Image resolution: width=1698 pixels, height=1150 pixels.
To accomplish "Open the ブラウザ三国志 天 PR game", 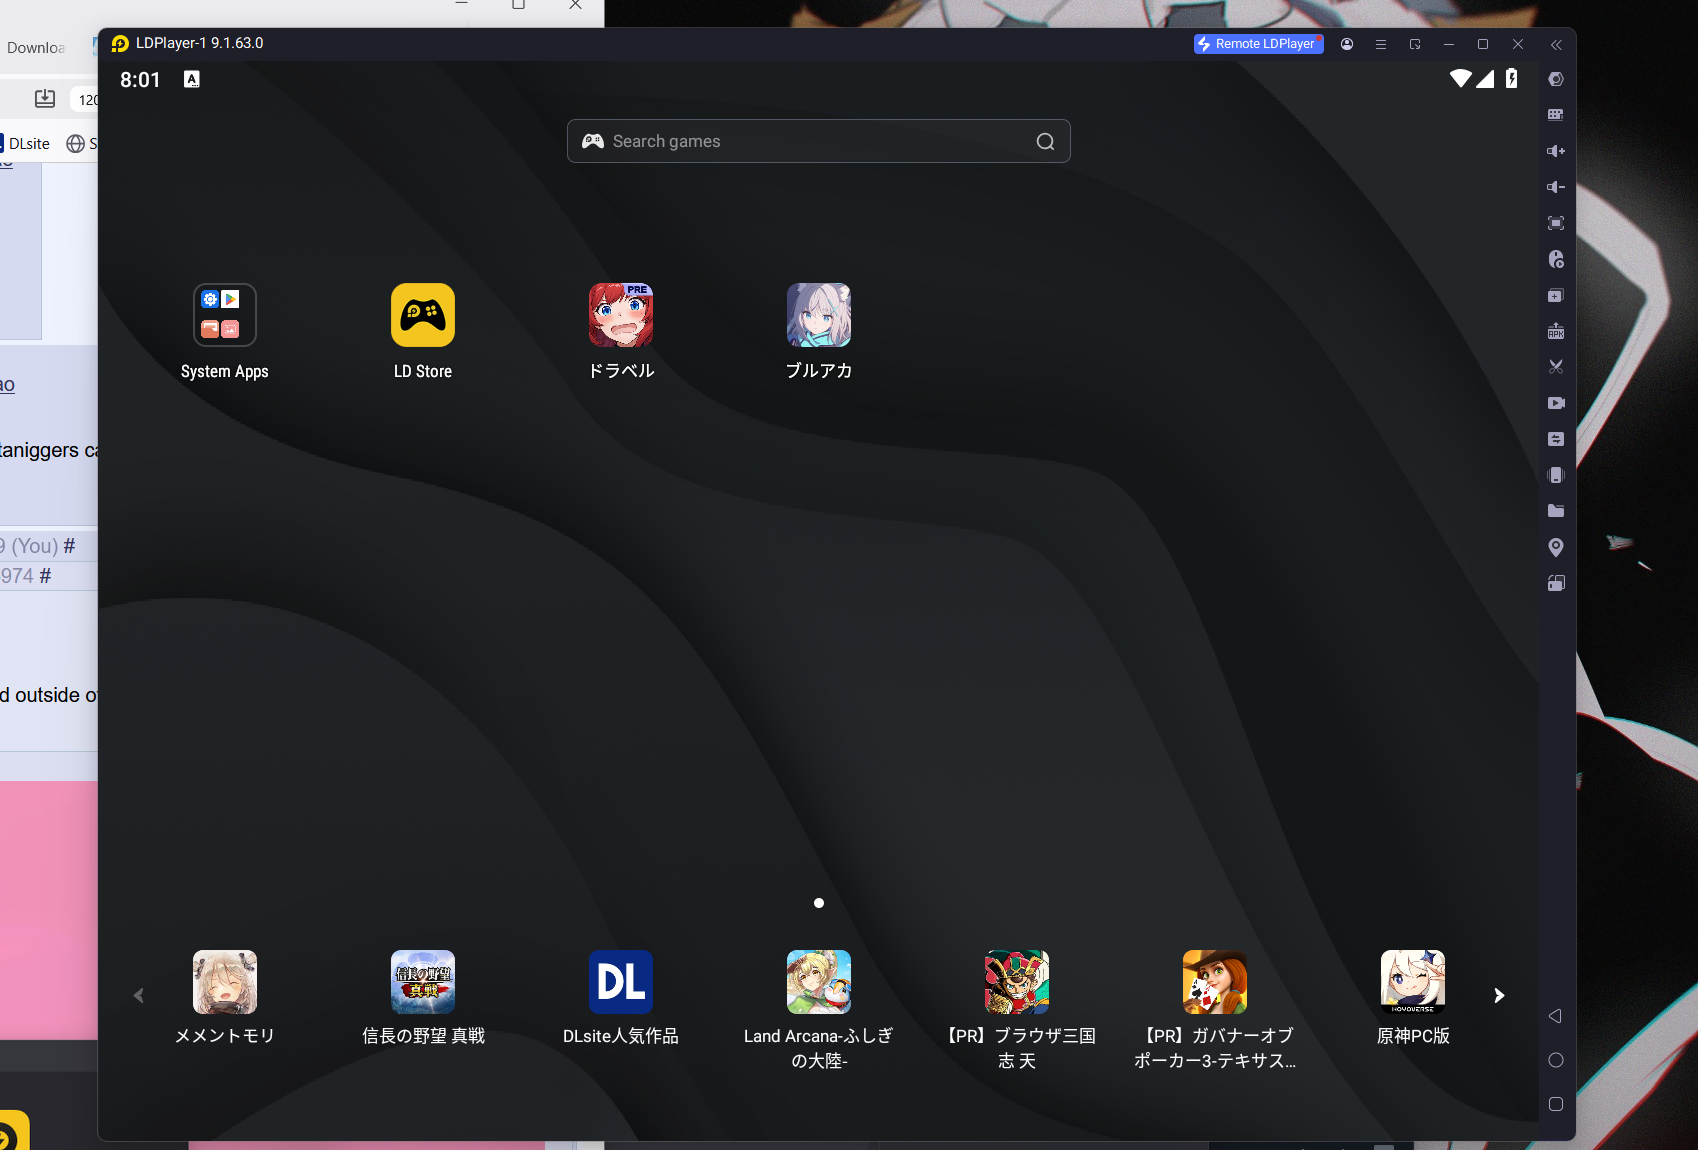I will pyautogui.click(x=1017, y=982).
